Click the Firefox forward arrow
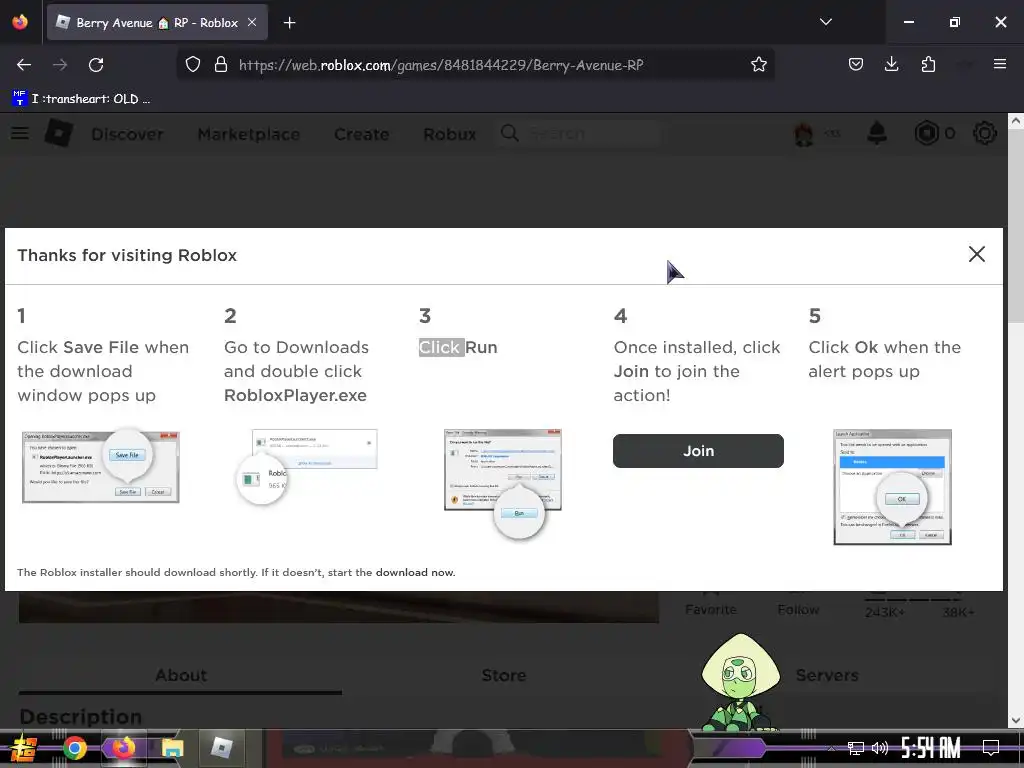 tap(60, 65)
